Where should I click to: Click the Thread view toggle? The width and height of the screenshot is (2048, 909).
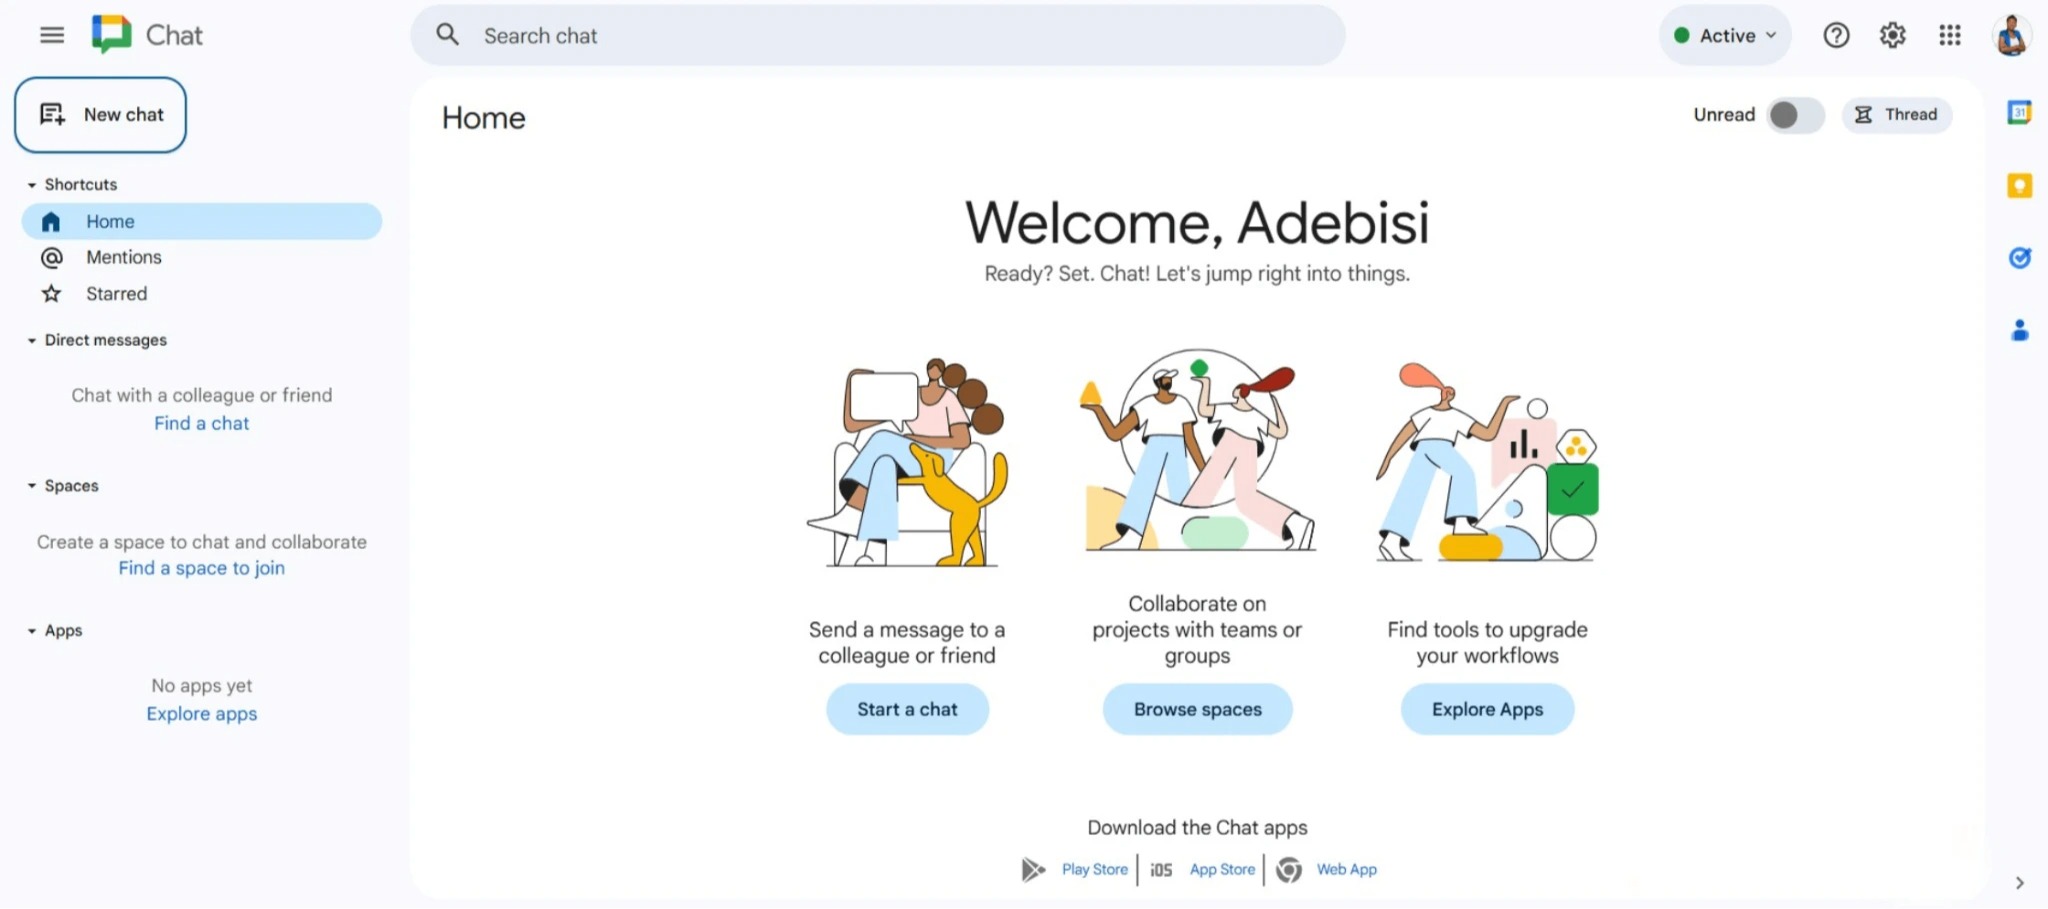pos(1896,114)
